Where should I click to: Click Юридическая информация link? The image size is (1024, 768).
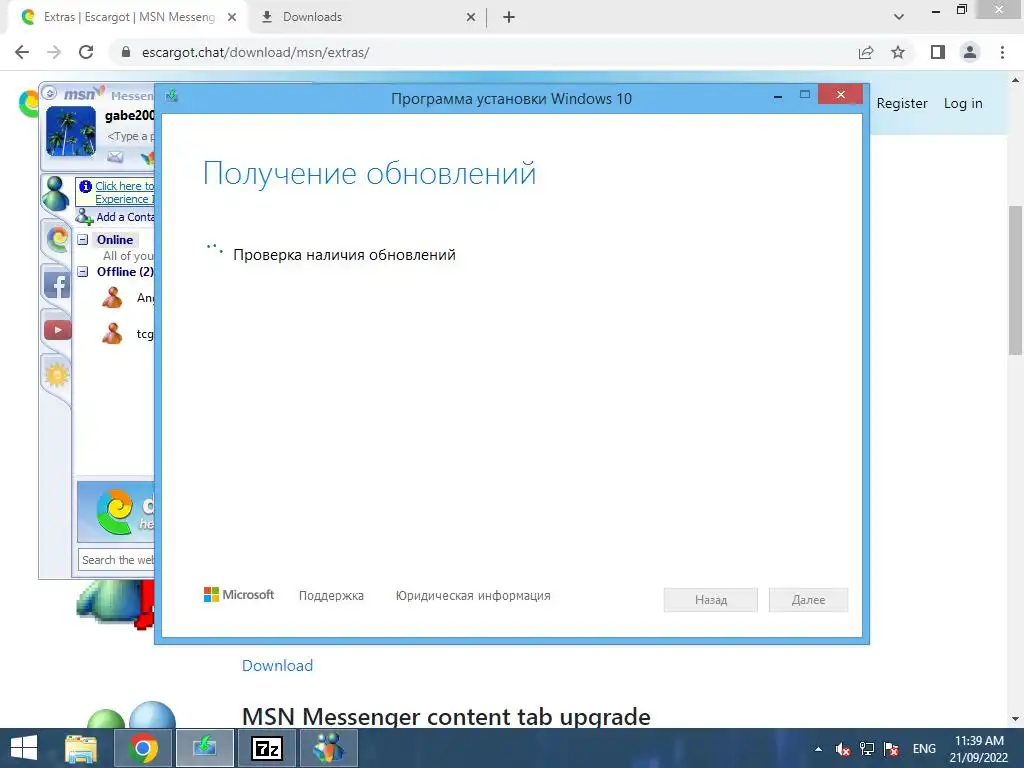click(473, 596)
